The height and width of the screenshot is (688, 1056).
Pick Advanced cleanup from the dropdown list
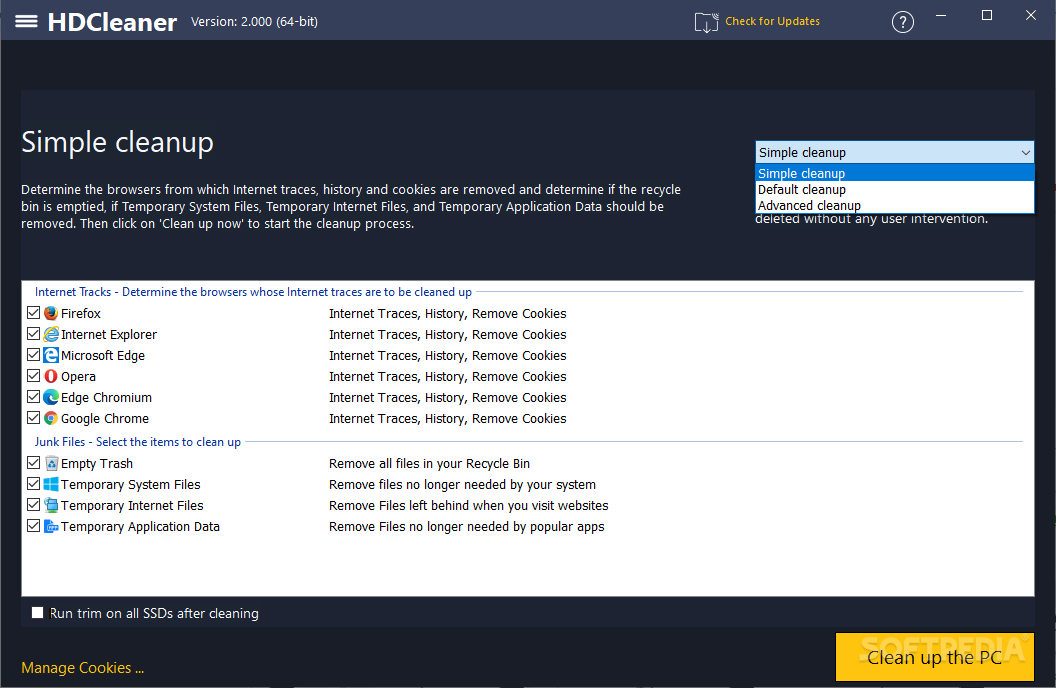pos(894,205)
